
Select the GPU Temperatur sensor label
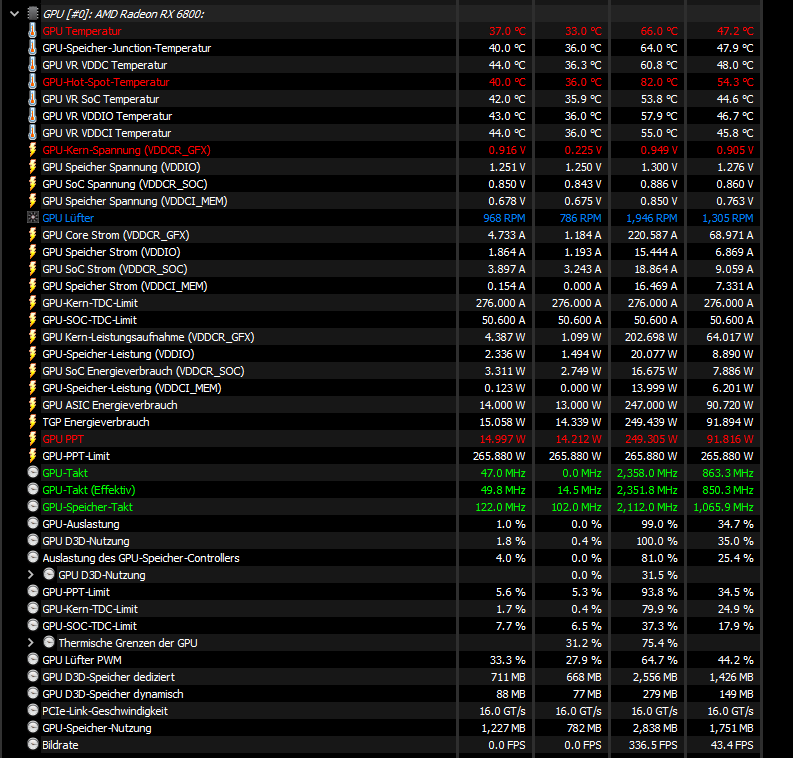(82, 31)
